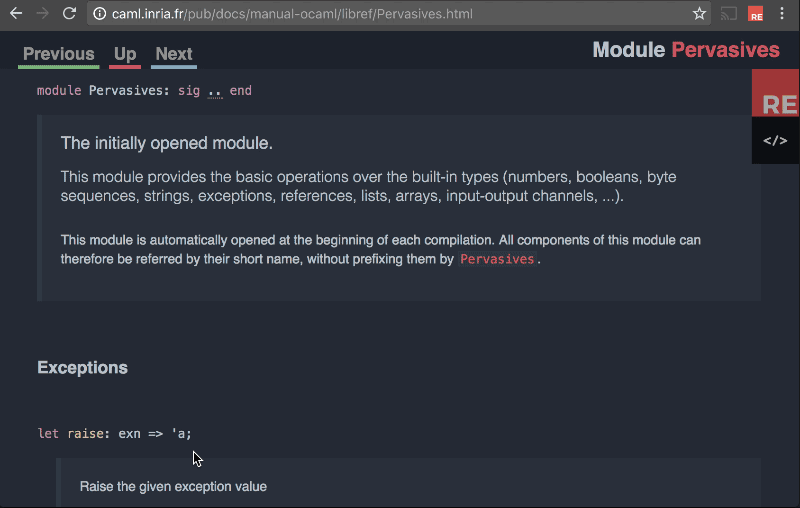Click the red 'Pervasives' inline code word
The width and height of the screenshot is (800, 508).
(x=497, y=259)
